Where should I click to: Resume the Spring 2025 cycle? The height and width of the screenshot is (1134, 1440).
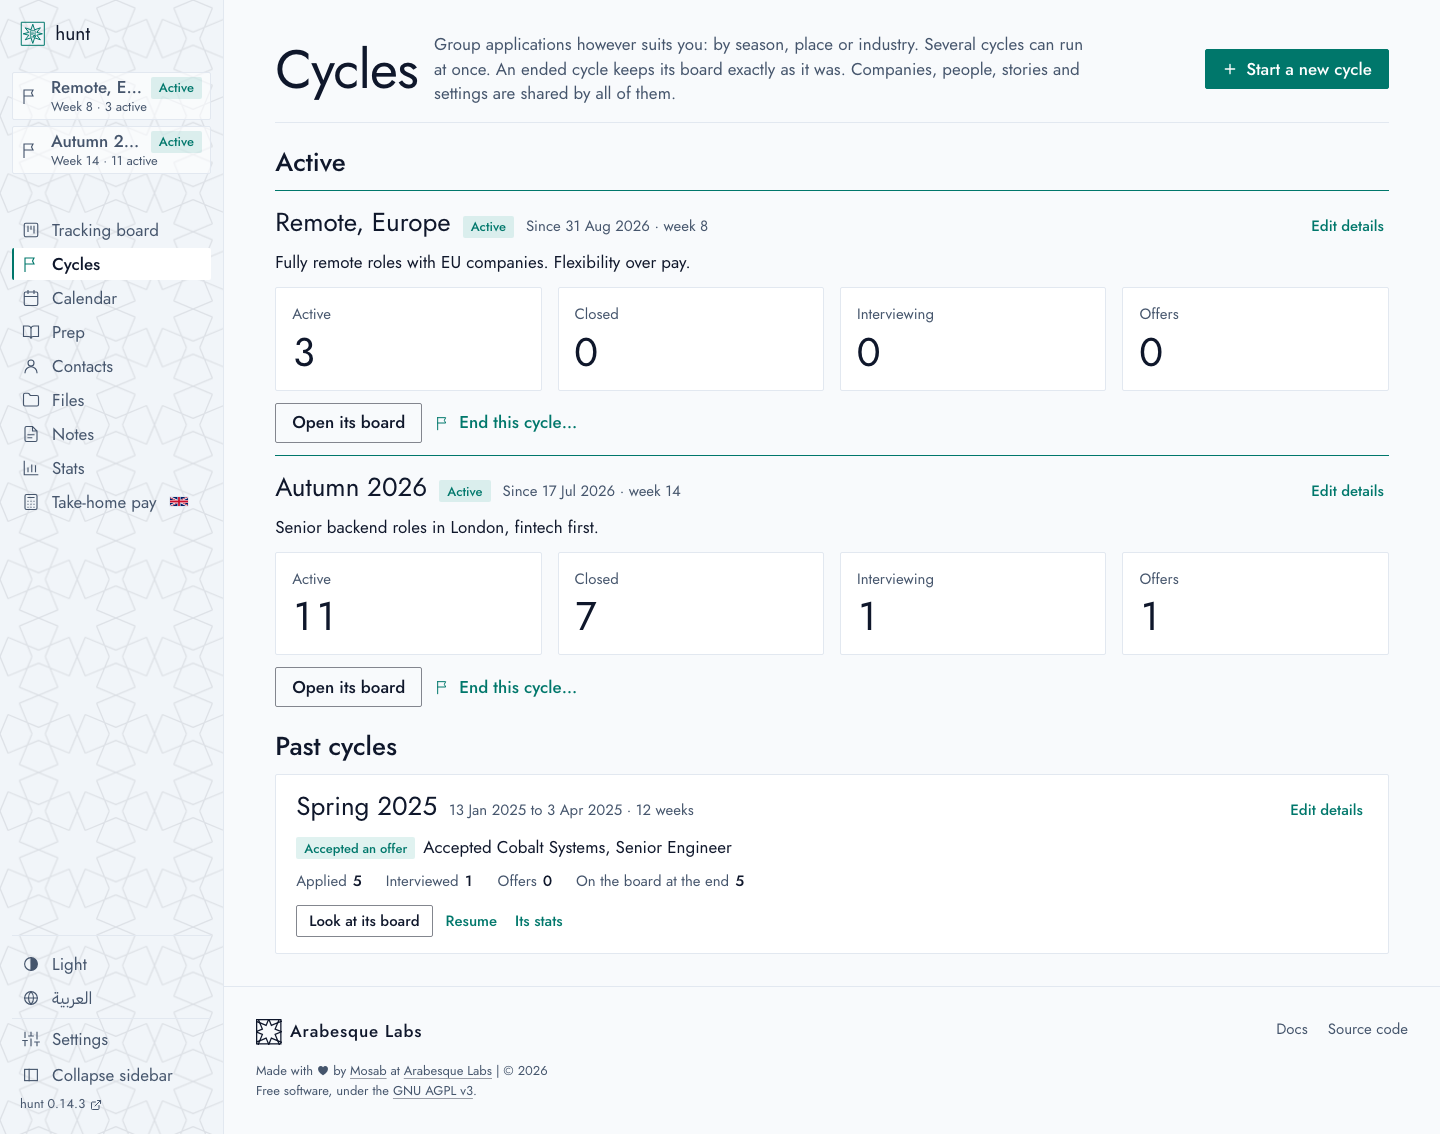471,921
